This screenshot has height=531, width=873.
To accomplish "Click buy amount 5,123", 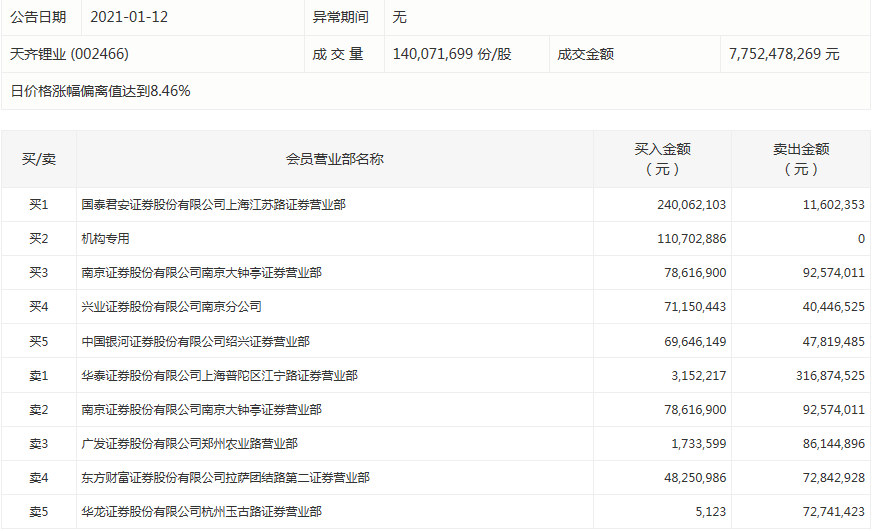I will coord(711,512).
